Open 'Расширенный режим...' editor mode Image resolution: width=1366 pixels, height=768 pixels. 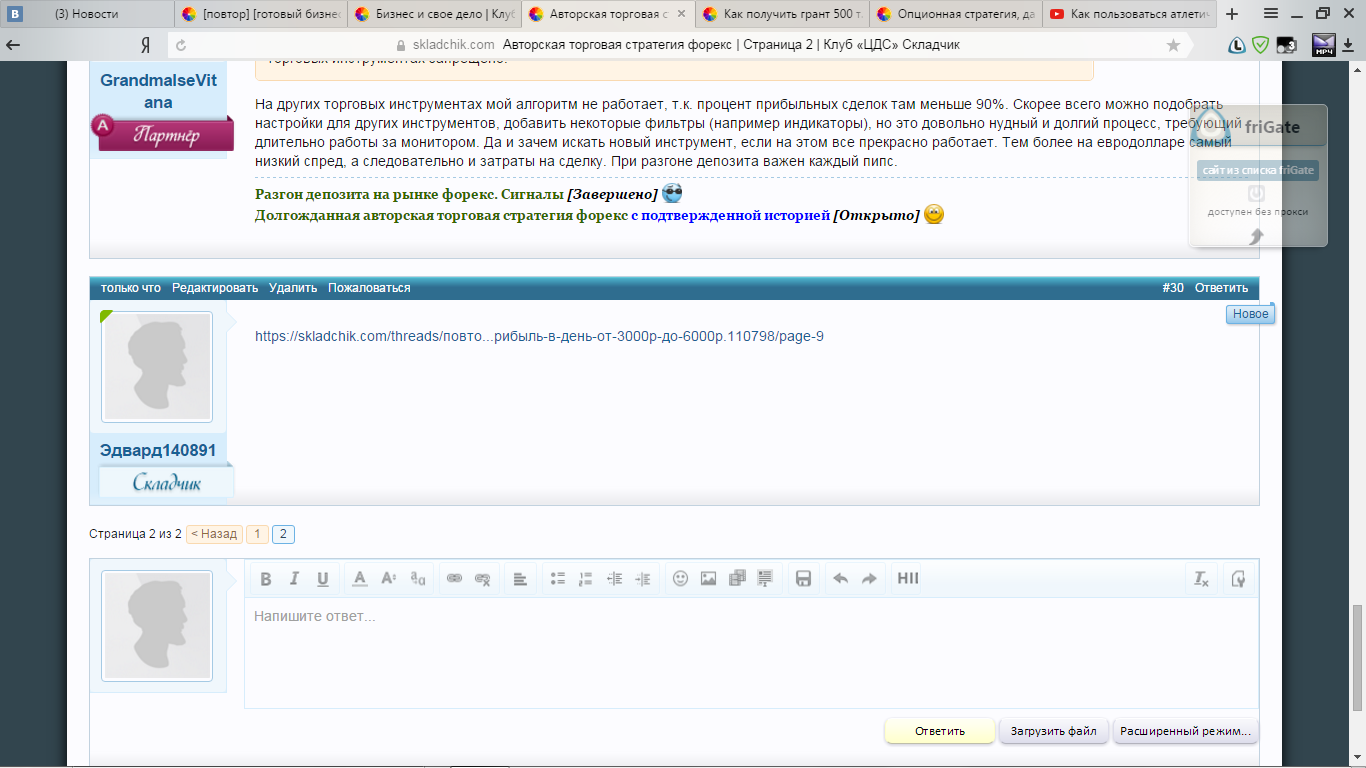[x=1186, y=731]
